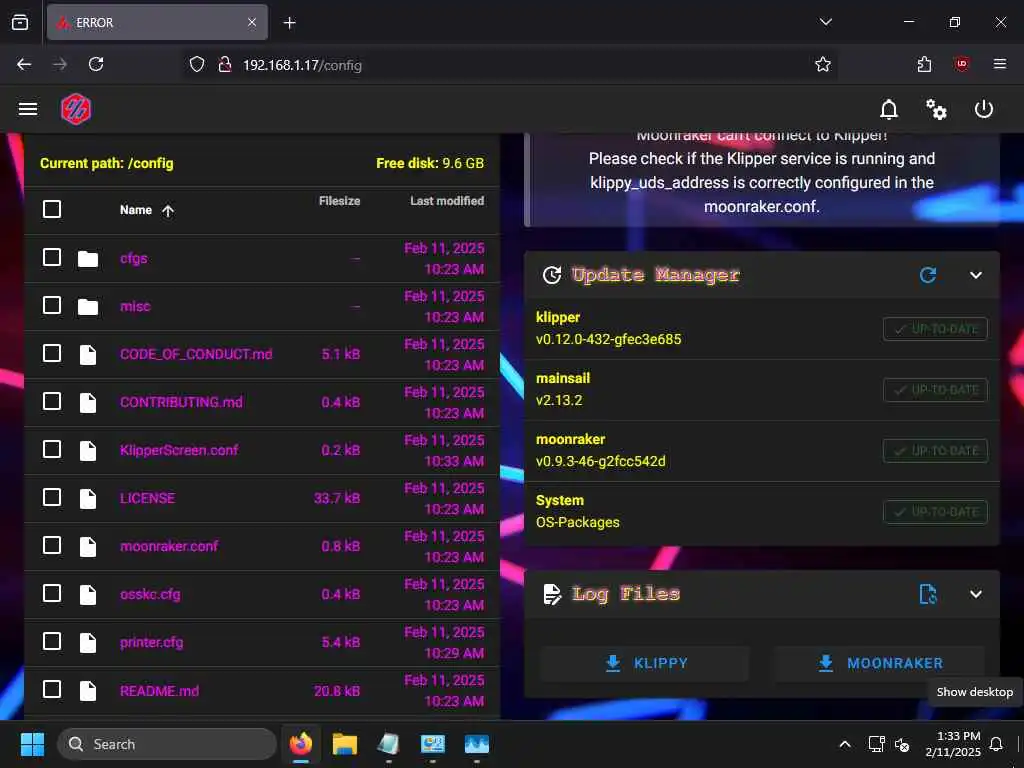
Task: Download the KLIPPY log
Action: pyautogui.click(x=645, y=664)
